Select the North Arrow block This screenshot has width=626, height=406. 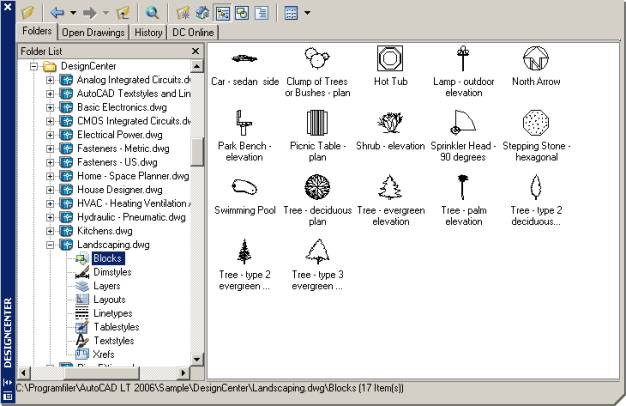pyautogui.click(x=536, y=67)
